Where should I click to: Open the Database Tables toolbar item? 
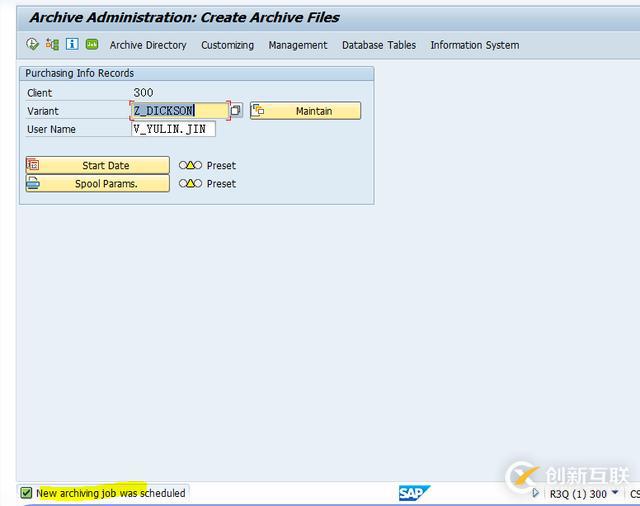379,45
